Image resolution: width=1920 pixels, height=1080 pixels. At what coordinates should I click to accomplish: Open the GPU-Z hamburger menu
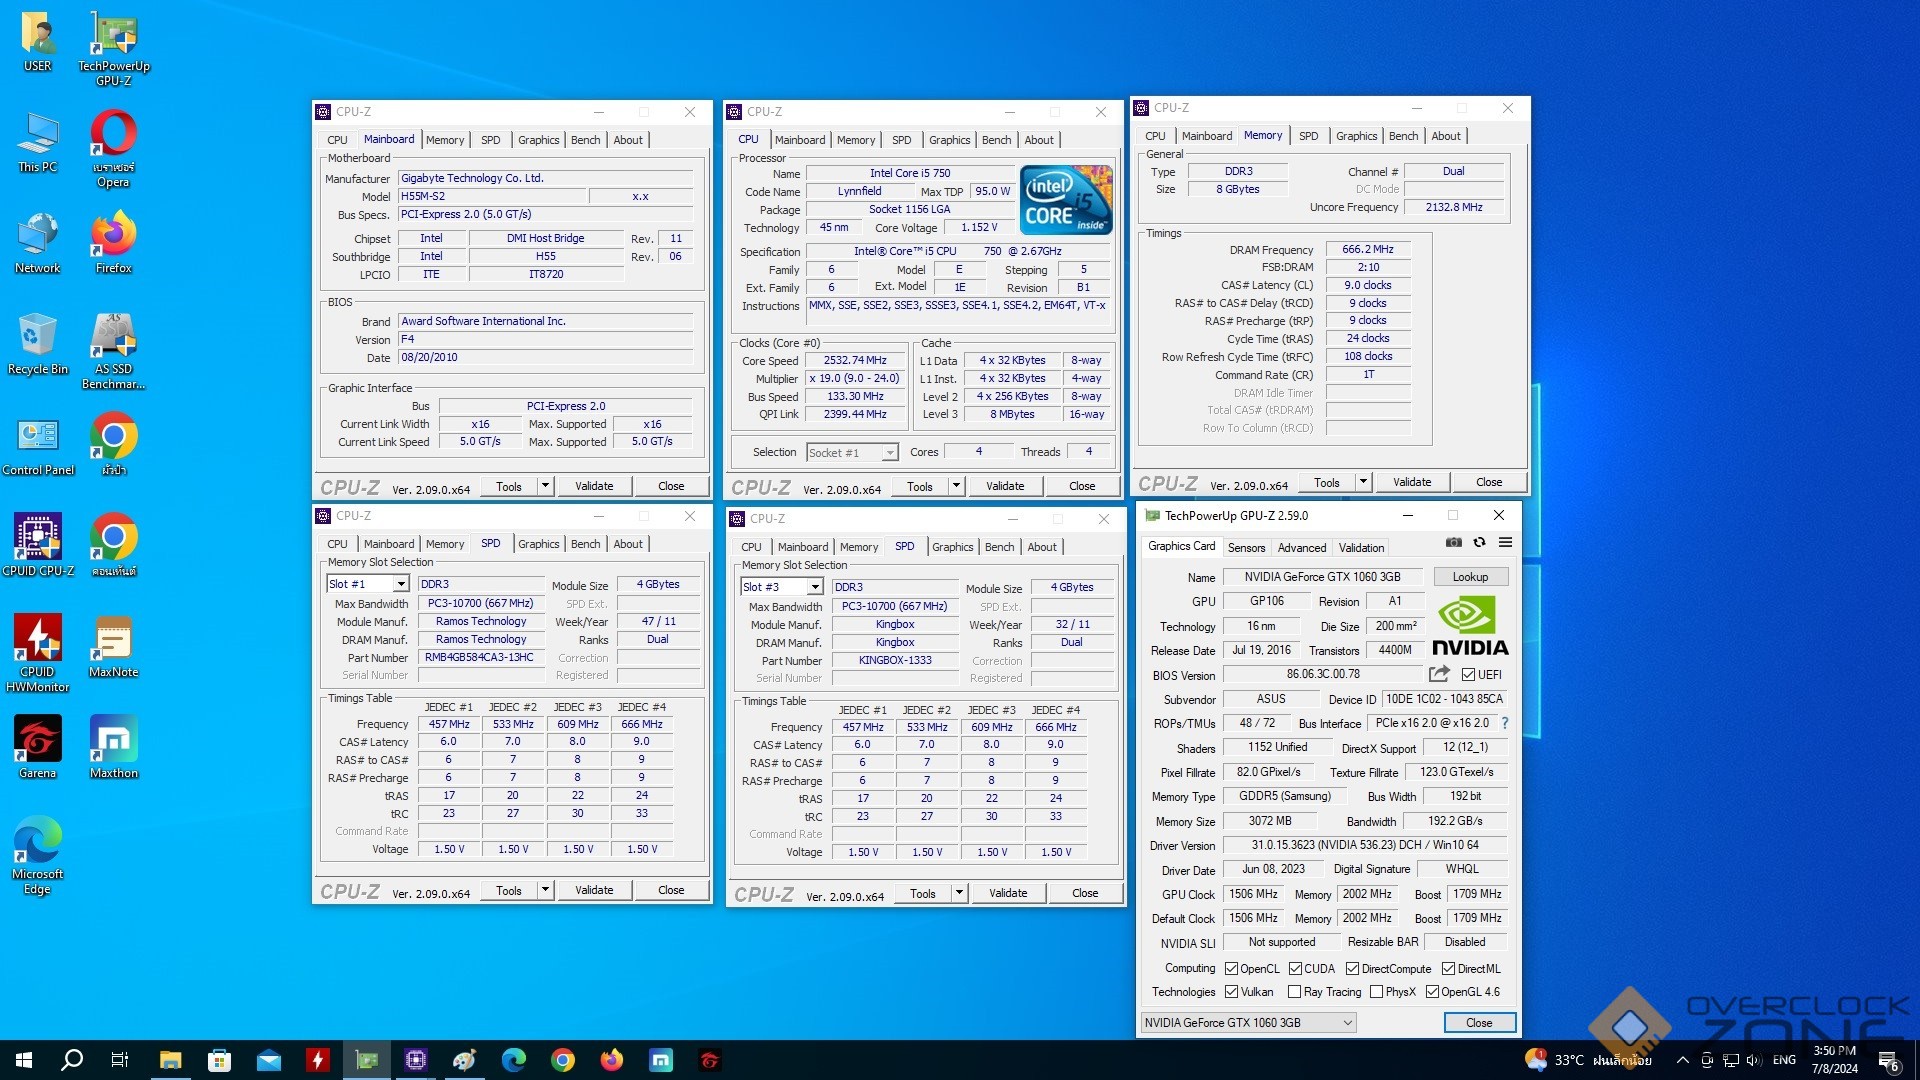point(1505,543)
